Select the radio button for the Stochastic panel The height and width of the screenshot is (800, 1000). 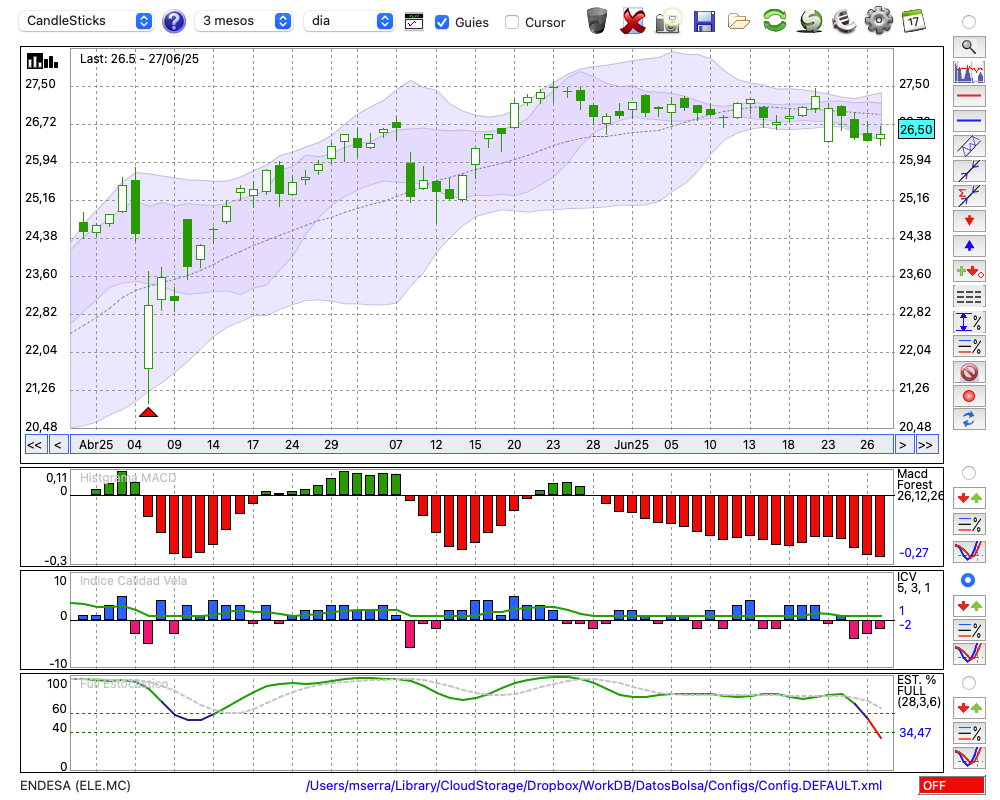969,683
